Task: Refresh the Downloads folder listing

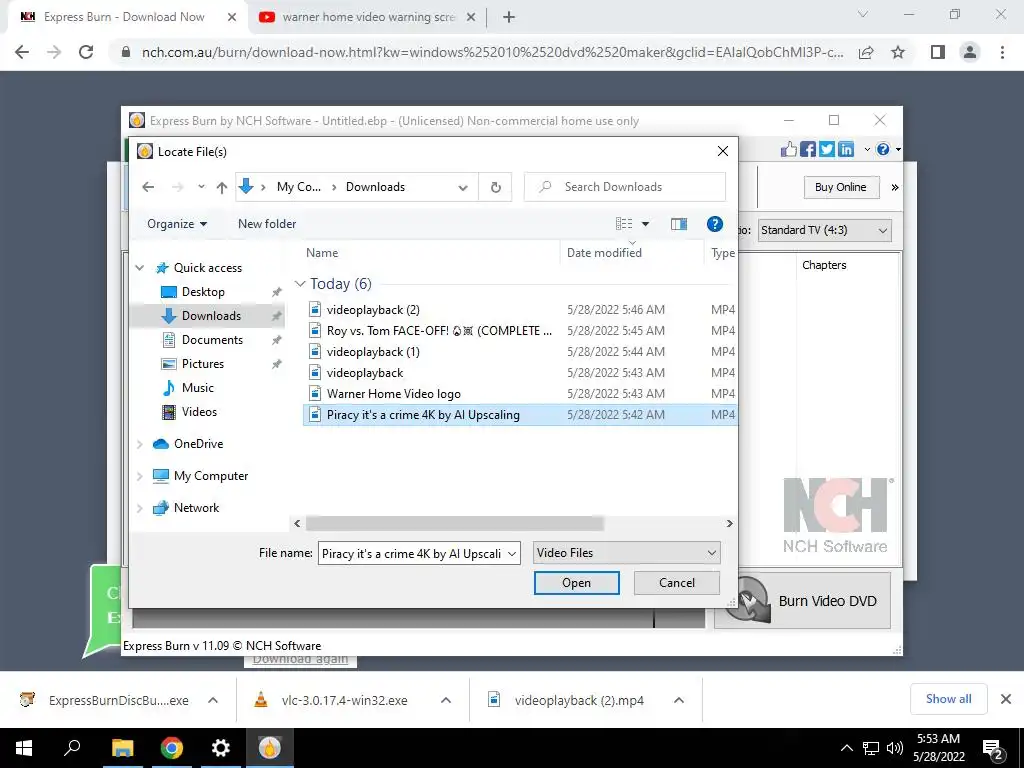Action: pos(496,187)
